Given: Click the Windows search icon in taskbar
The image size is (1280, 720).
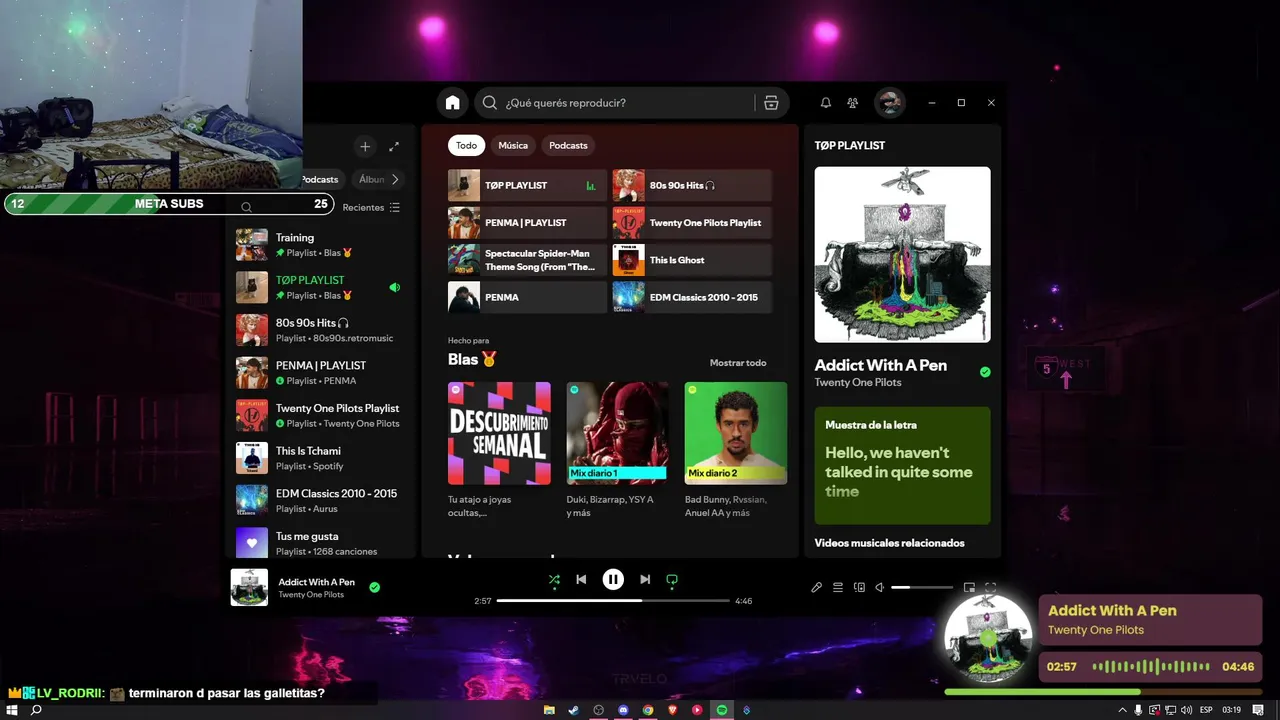Looking at the screenshot, I should click(36, 710).
